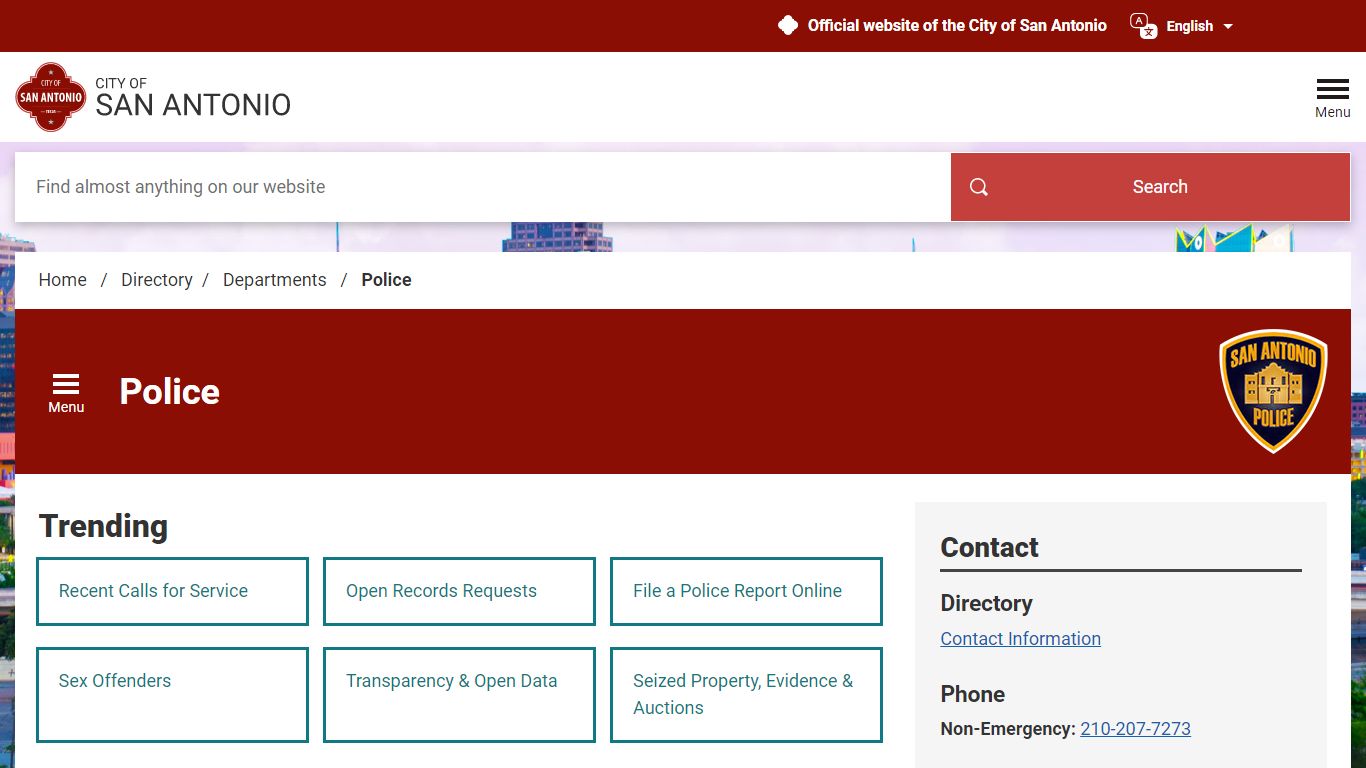
Task: Open the Sex Offenders tile
Action: [x=172, y=695]
